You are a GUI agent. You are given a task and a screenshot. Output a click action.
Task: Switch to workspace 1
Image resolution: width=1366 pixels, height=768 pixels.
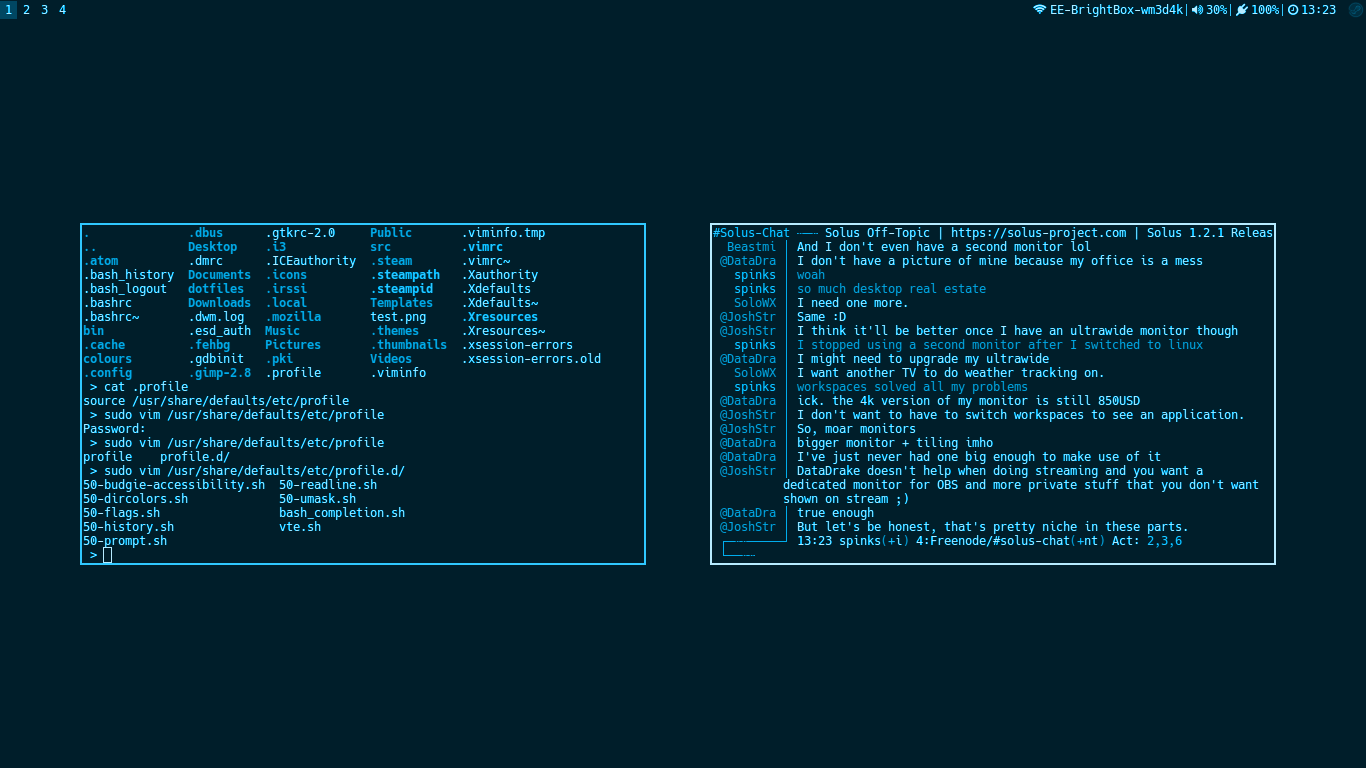[x=8, y=9]
